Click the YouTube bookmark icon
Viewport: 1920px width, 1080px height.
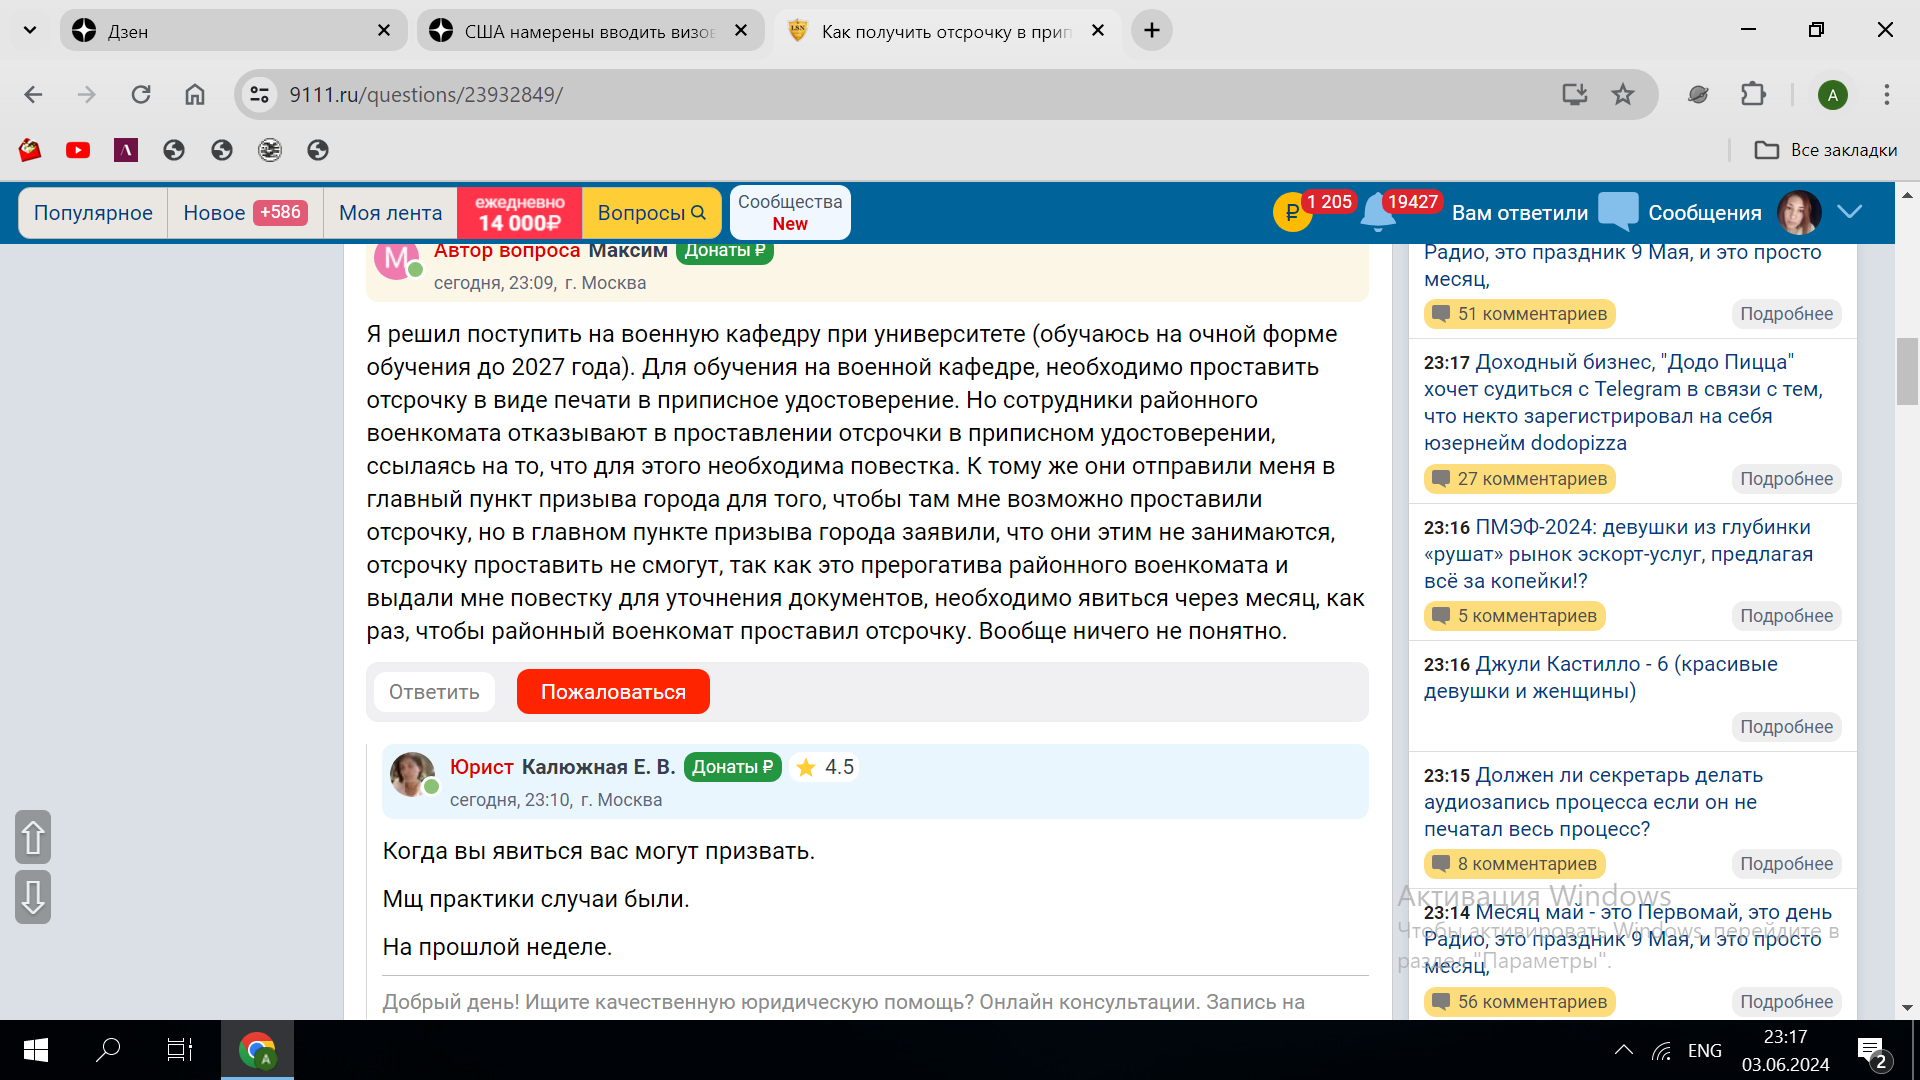click(x=78, y=150)
